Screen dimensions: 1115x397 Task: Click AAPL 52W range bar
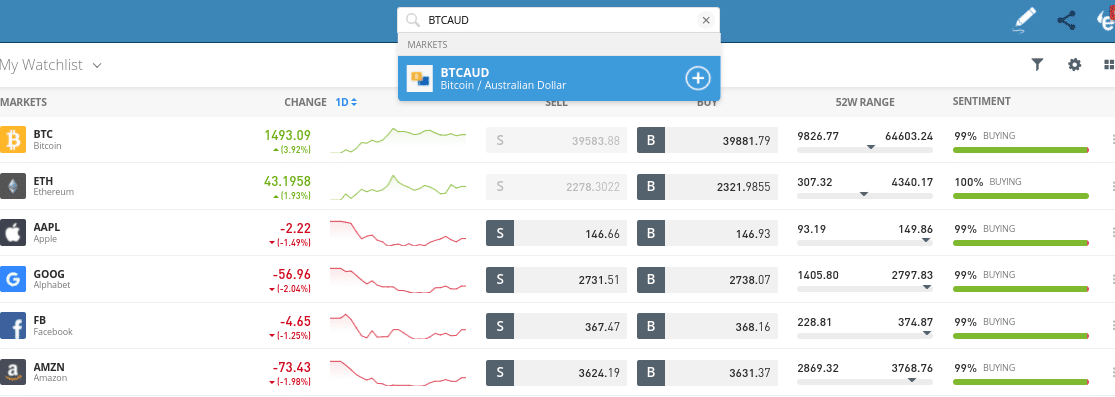(865, 243)
